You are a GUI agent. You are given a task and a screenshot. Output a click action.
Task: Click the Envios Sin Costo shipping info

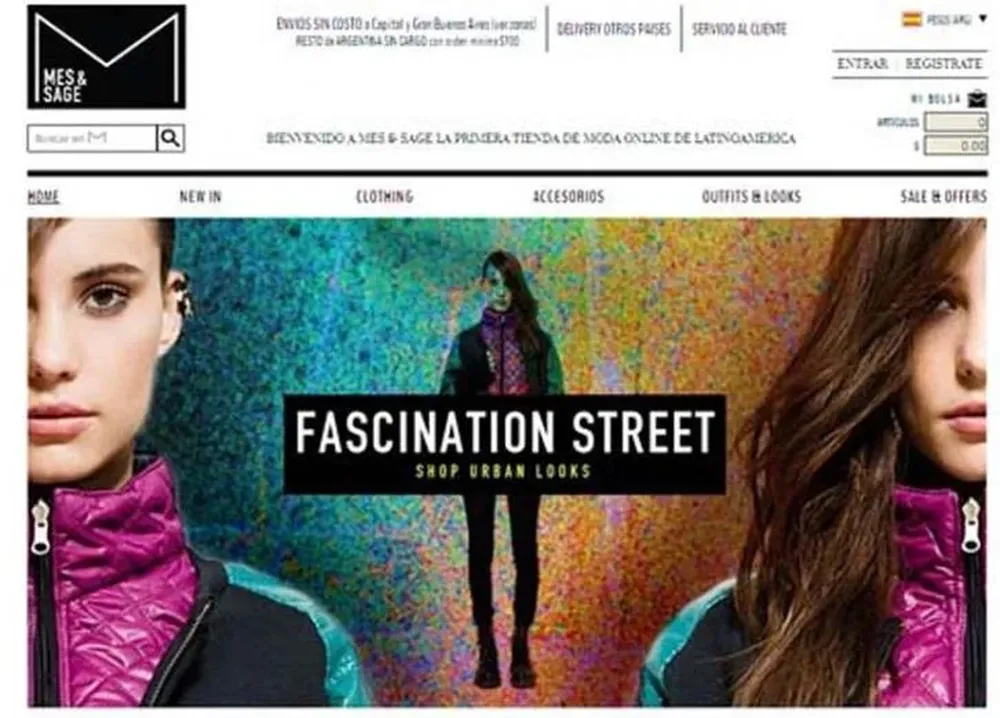[x=407, y=32]
